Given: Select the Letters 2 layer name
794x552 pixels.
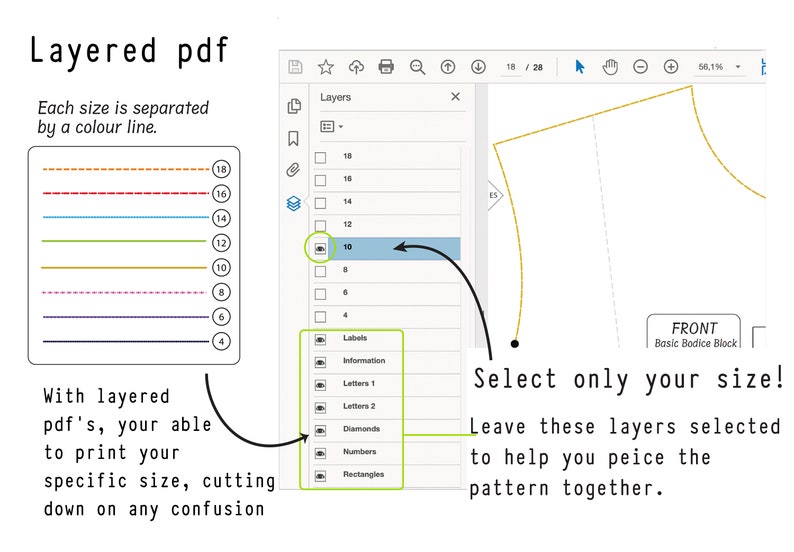Looking at the screenshot, I should click(359, 406).
